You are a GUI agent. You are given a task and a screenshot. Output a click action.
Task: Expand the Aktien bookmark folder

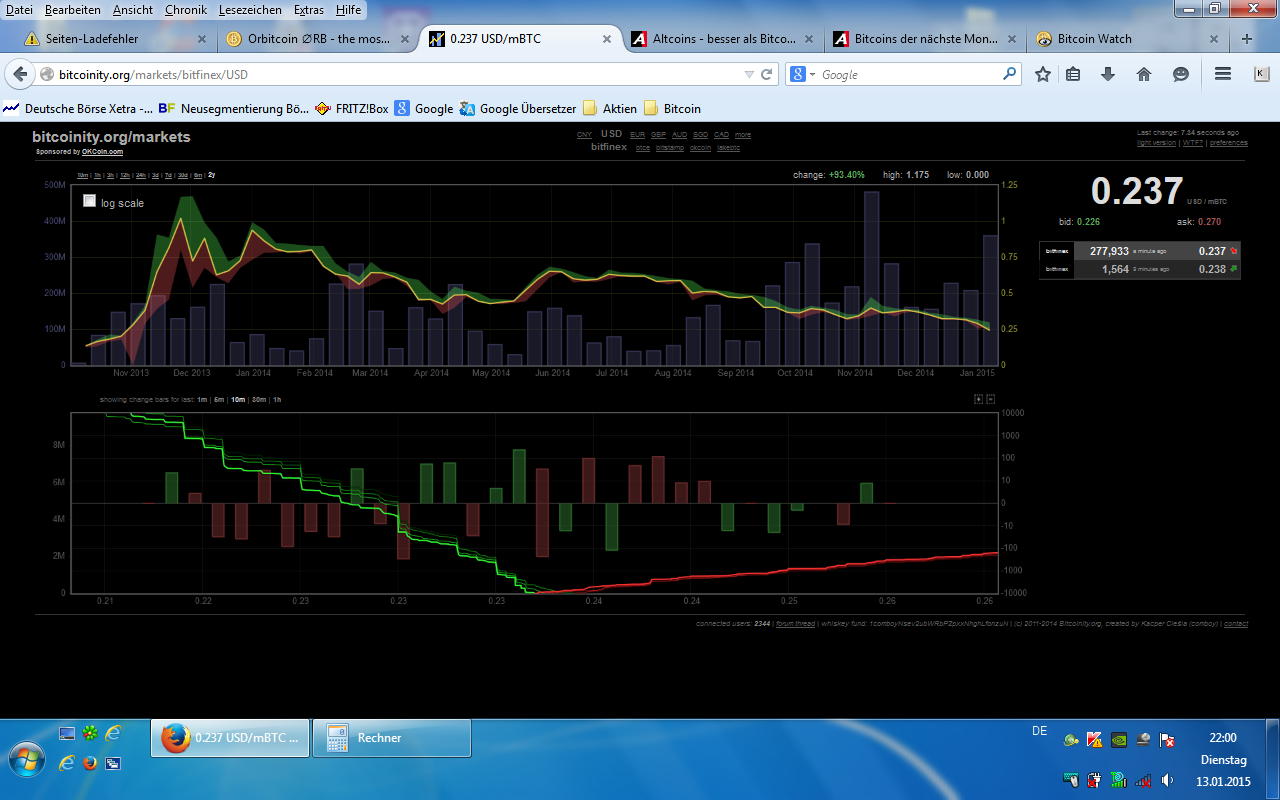[609, 109]
